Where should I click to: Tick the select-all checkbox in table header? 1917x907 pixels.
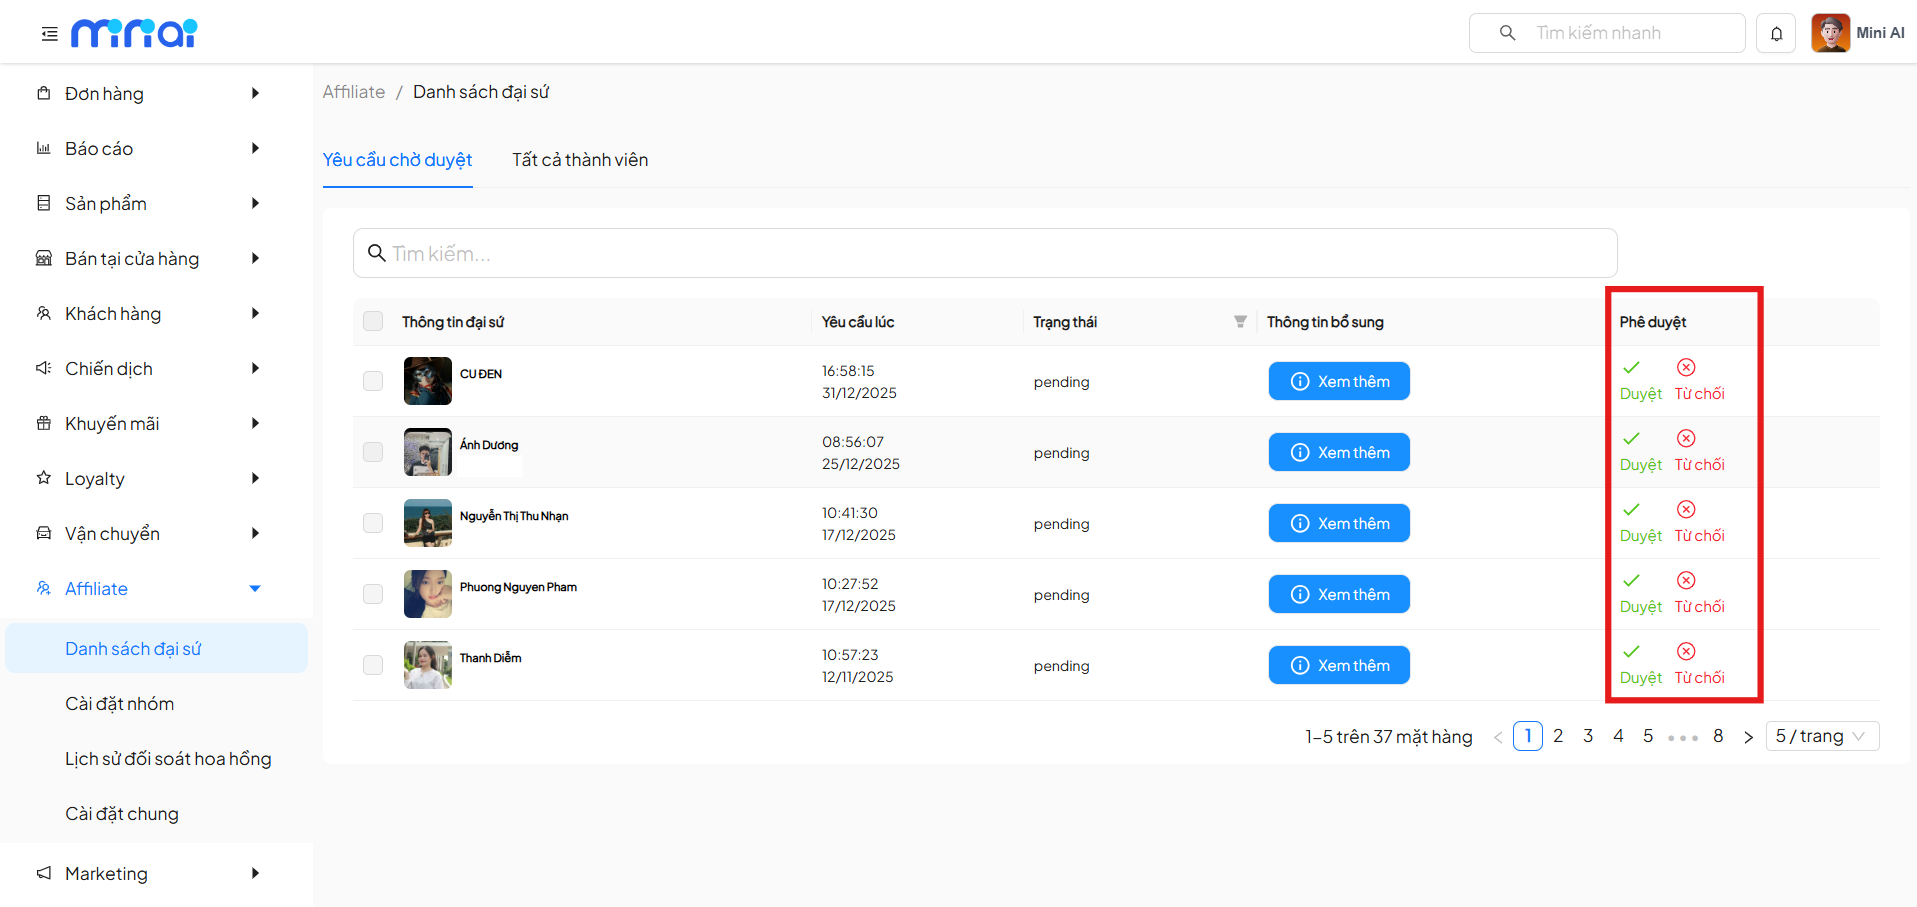click(373, 321)
